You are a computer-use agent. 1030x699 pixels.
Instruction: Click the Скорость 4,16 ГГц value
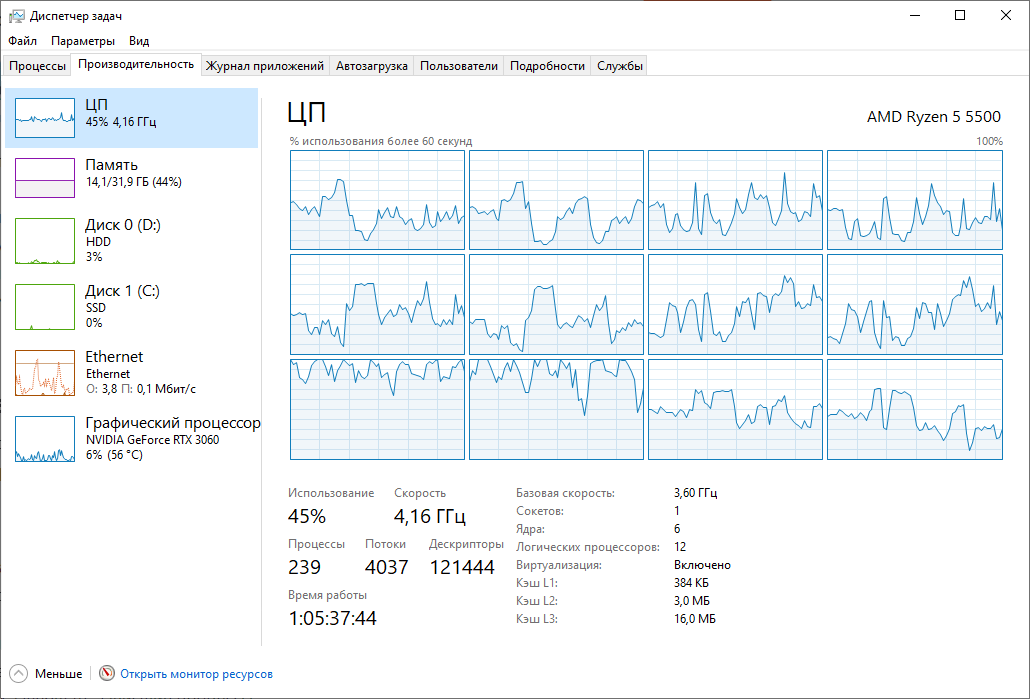tap(430, 516)
